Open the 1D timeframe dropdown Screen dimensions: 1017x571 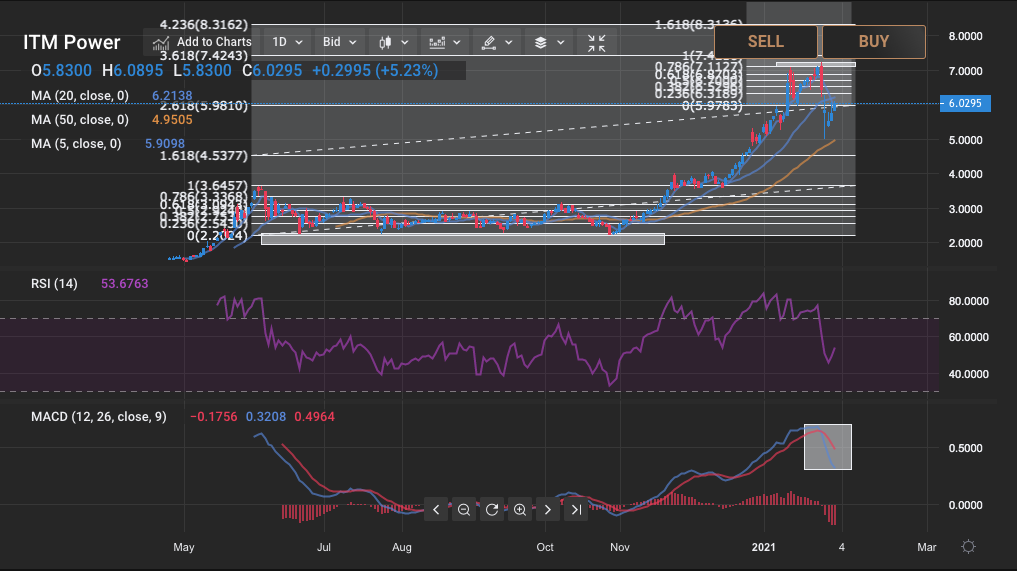287,42
